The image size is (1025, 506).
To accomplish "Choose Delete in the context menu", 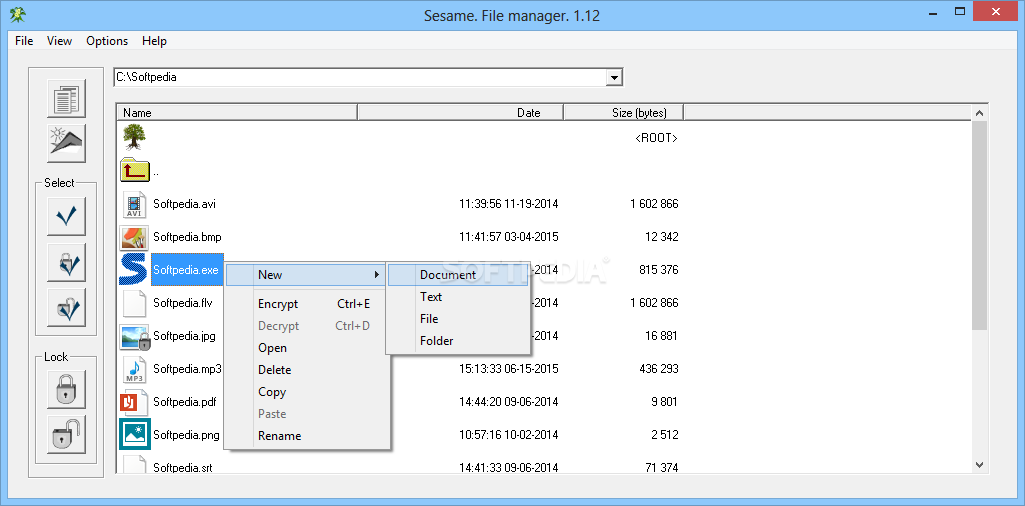I will 307,370.
